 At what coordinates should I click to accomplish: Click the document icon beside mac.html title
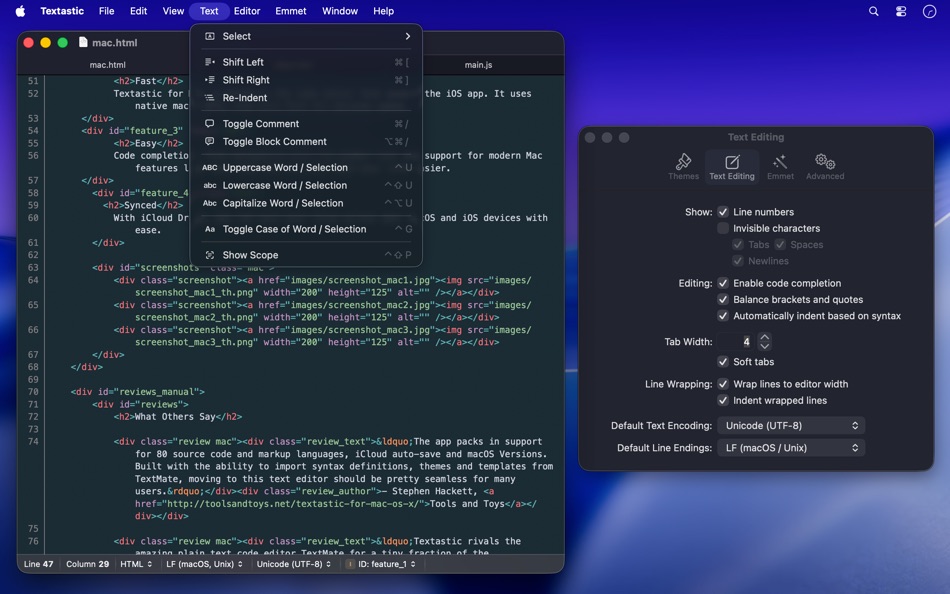click(84, 43)
